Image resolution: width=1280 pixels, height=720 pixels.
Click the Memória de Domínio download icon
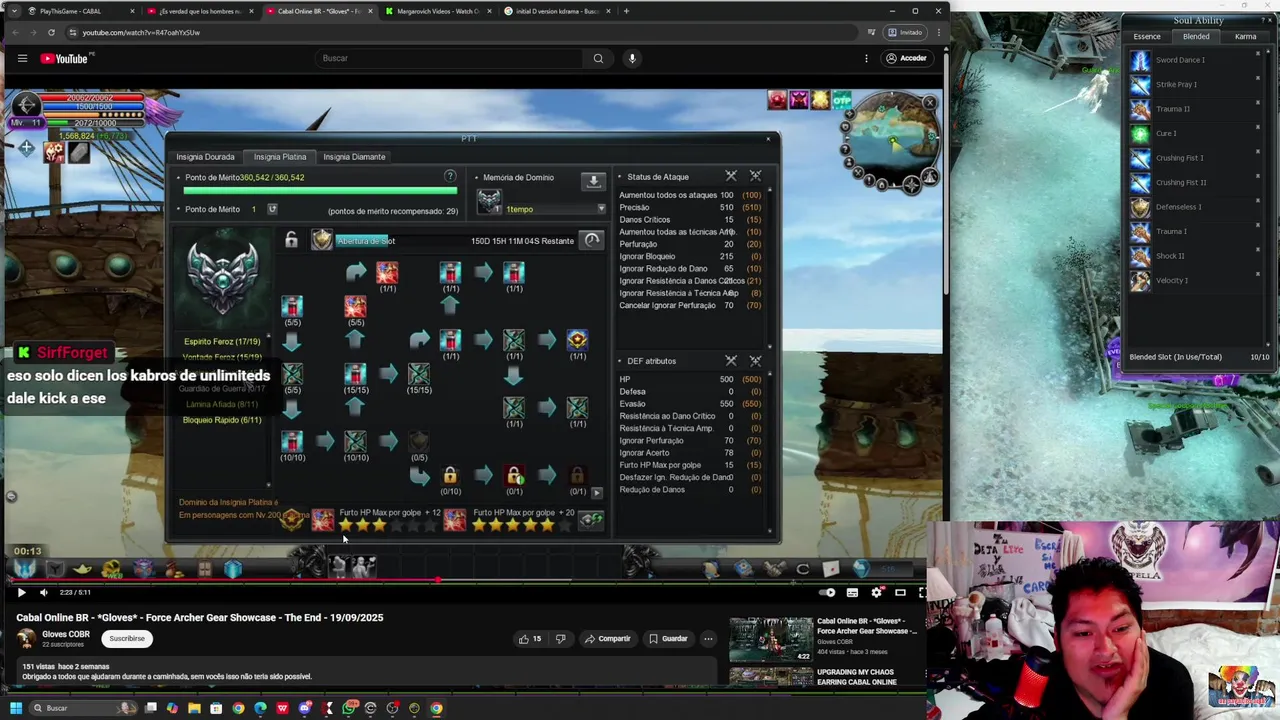[593, 181]
